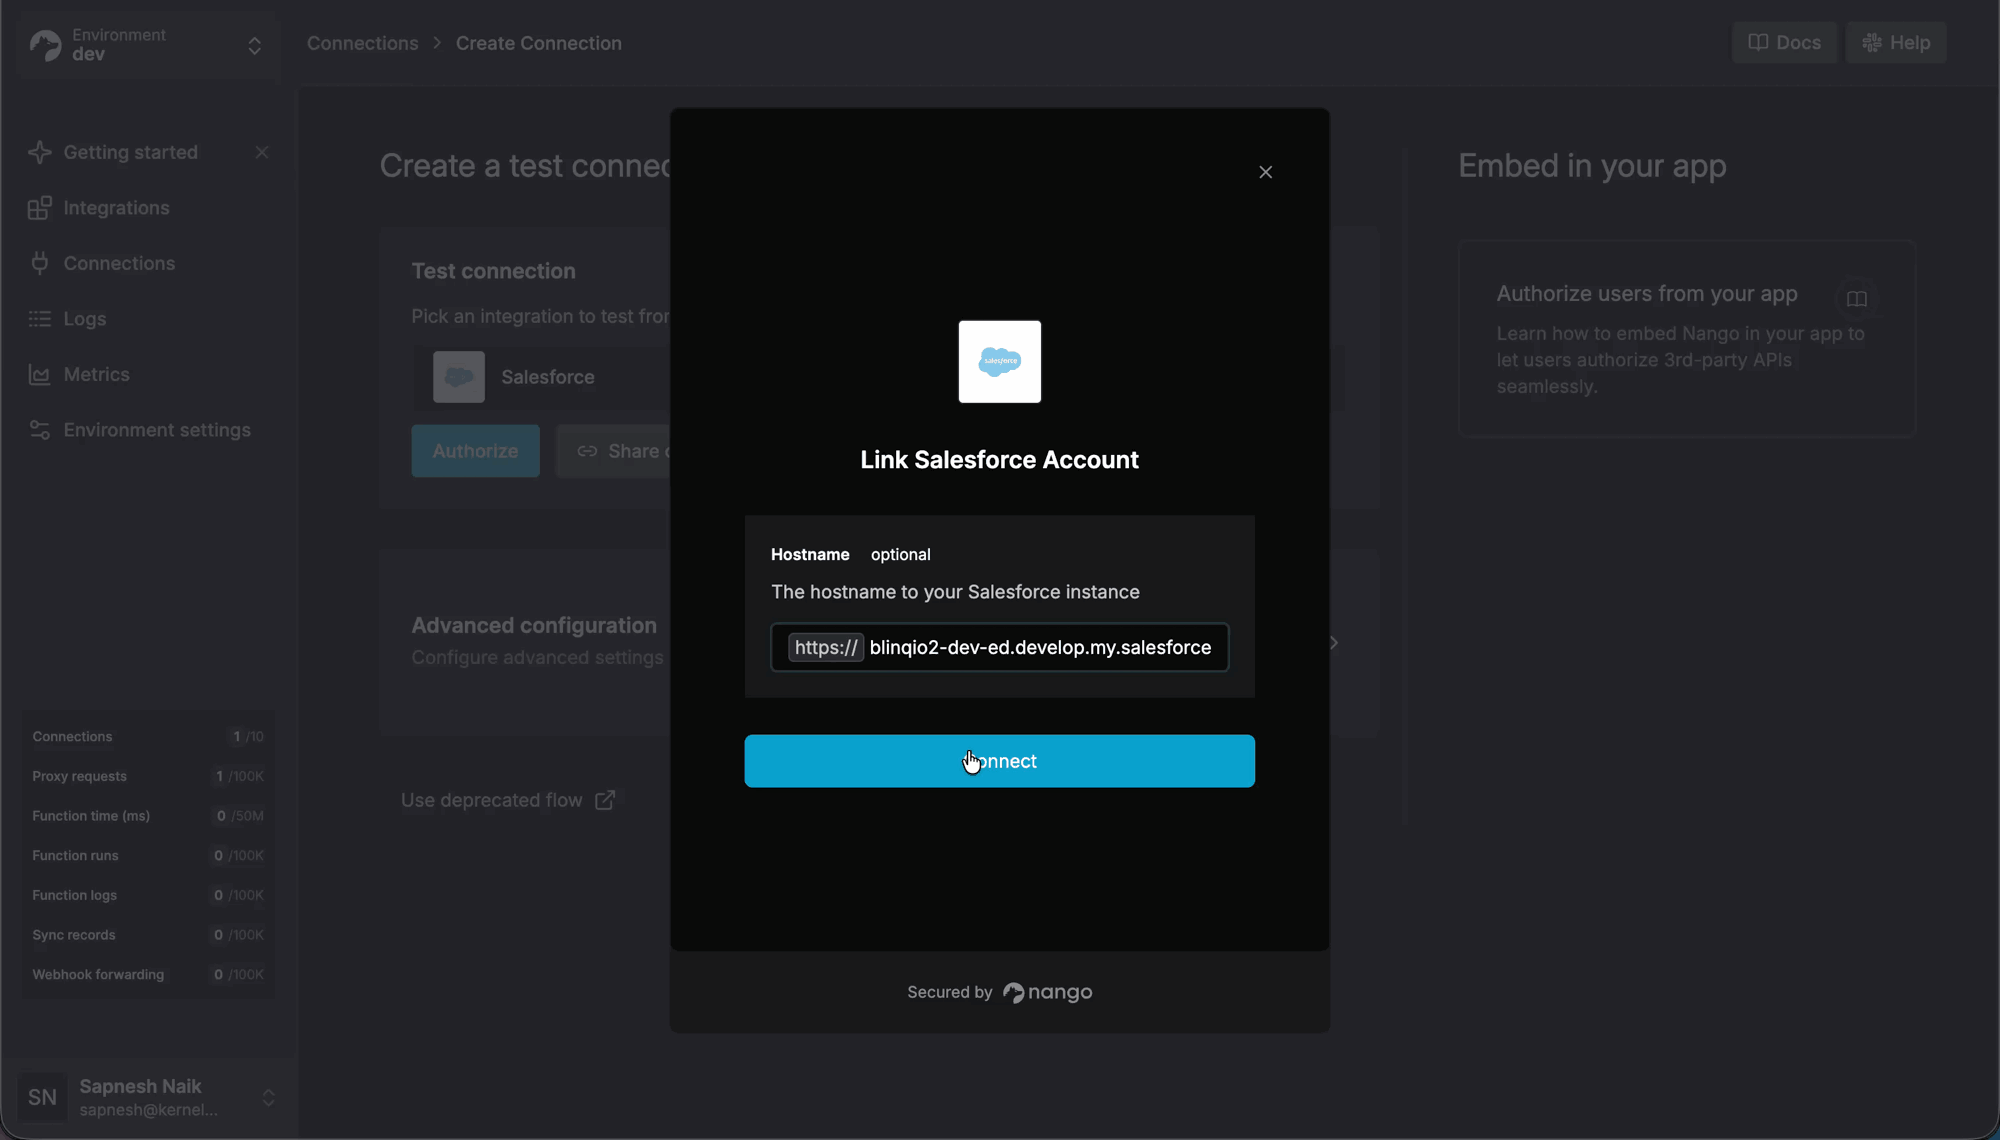
Task: Click the Salesforce cloud logo in modal
Action: [x=999, y=362]
